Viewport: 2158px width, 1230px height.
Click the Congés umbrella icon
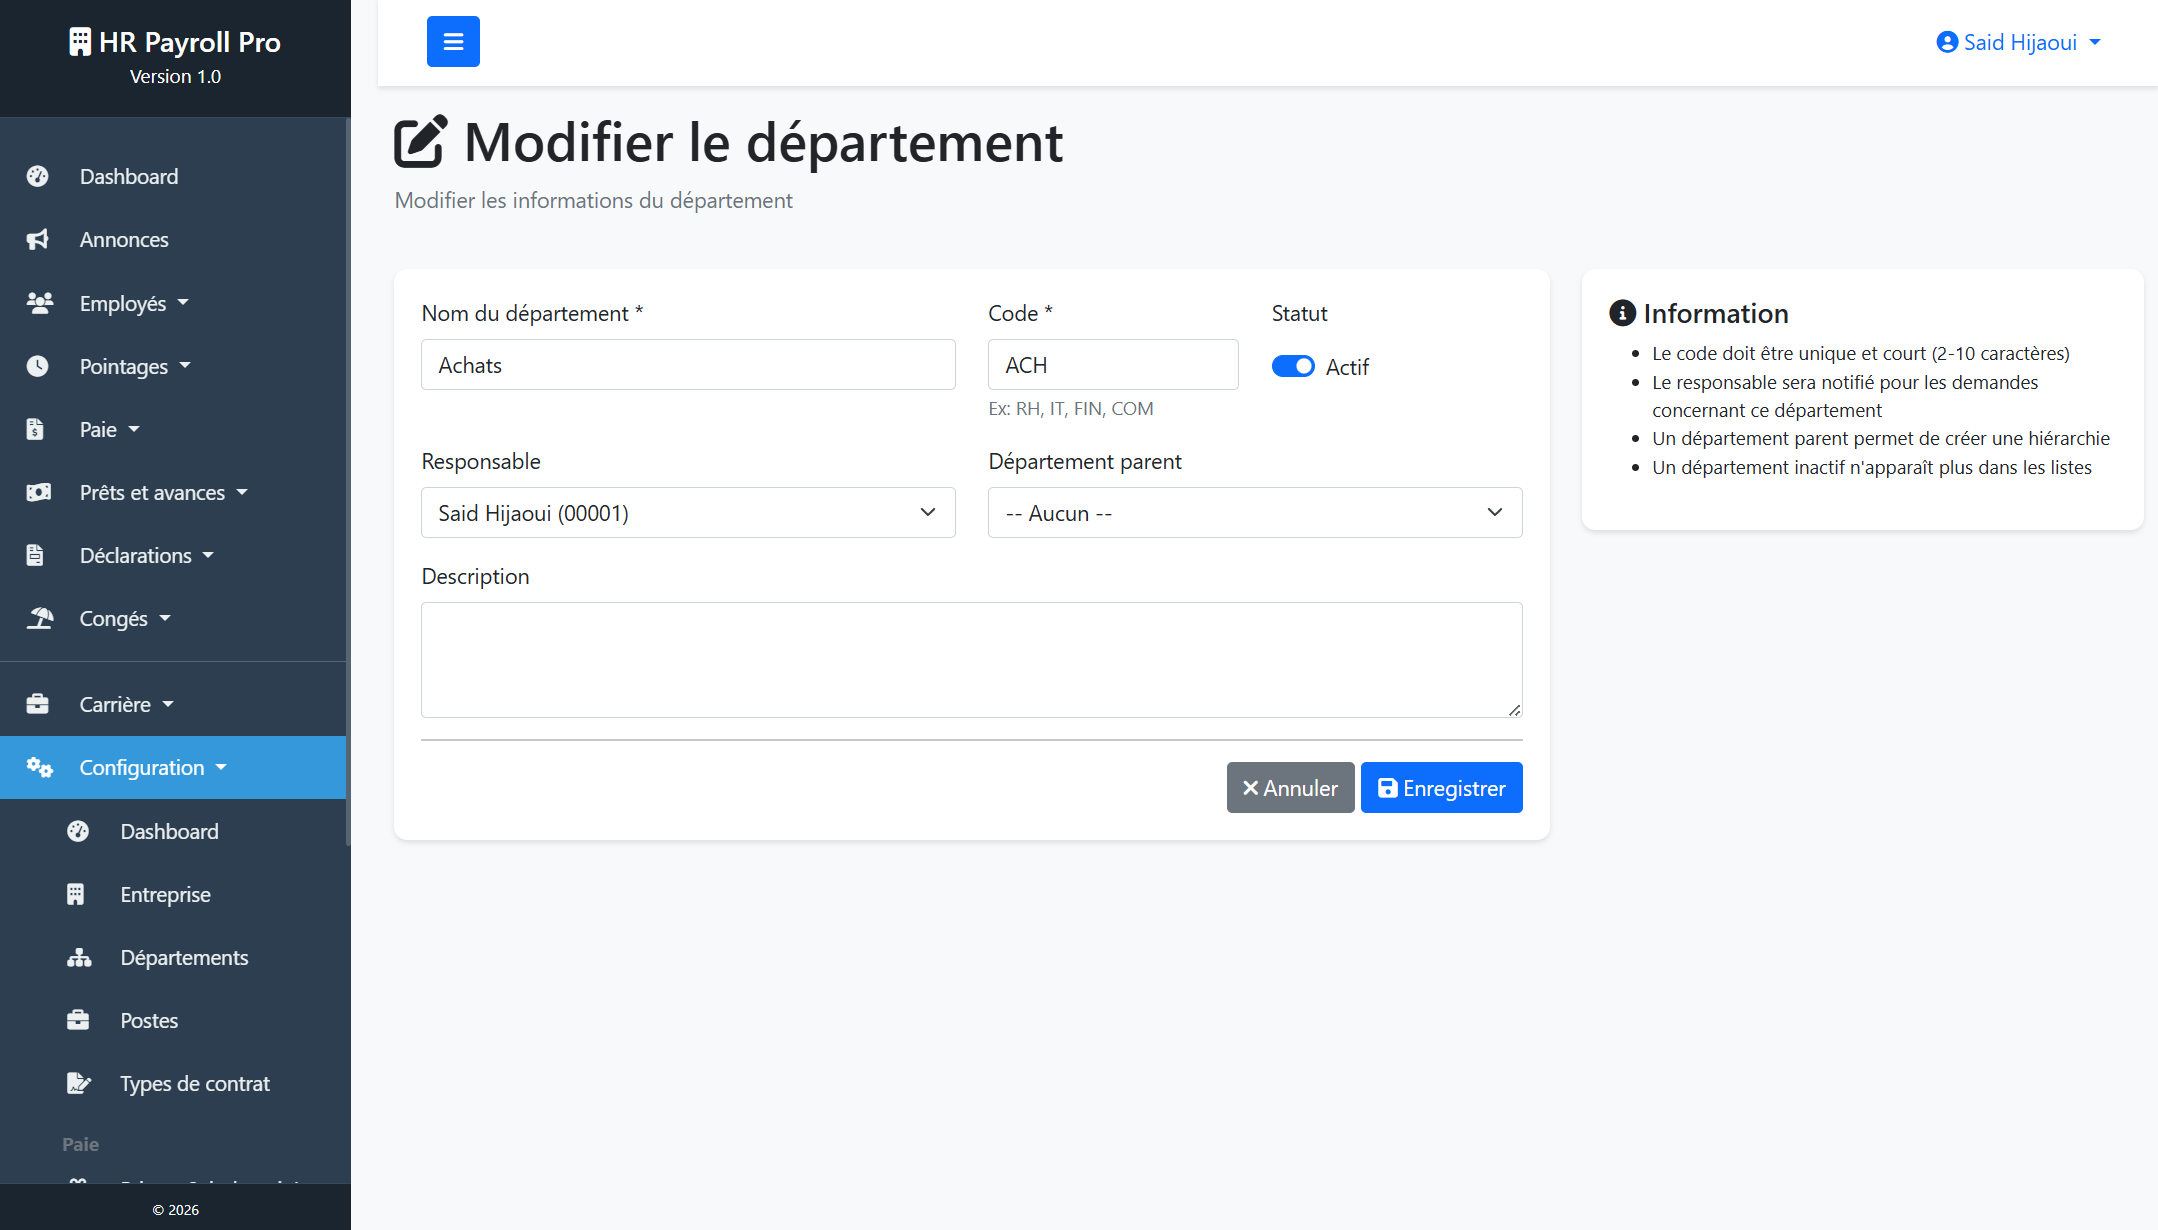coord(39,618)
